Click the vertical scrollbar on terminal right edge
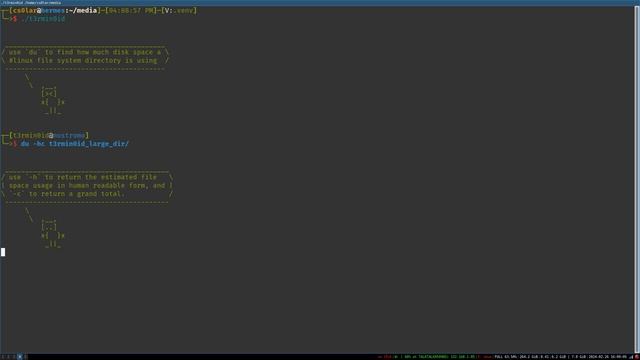 tap(637, 180)
